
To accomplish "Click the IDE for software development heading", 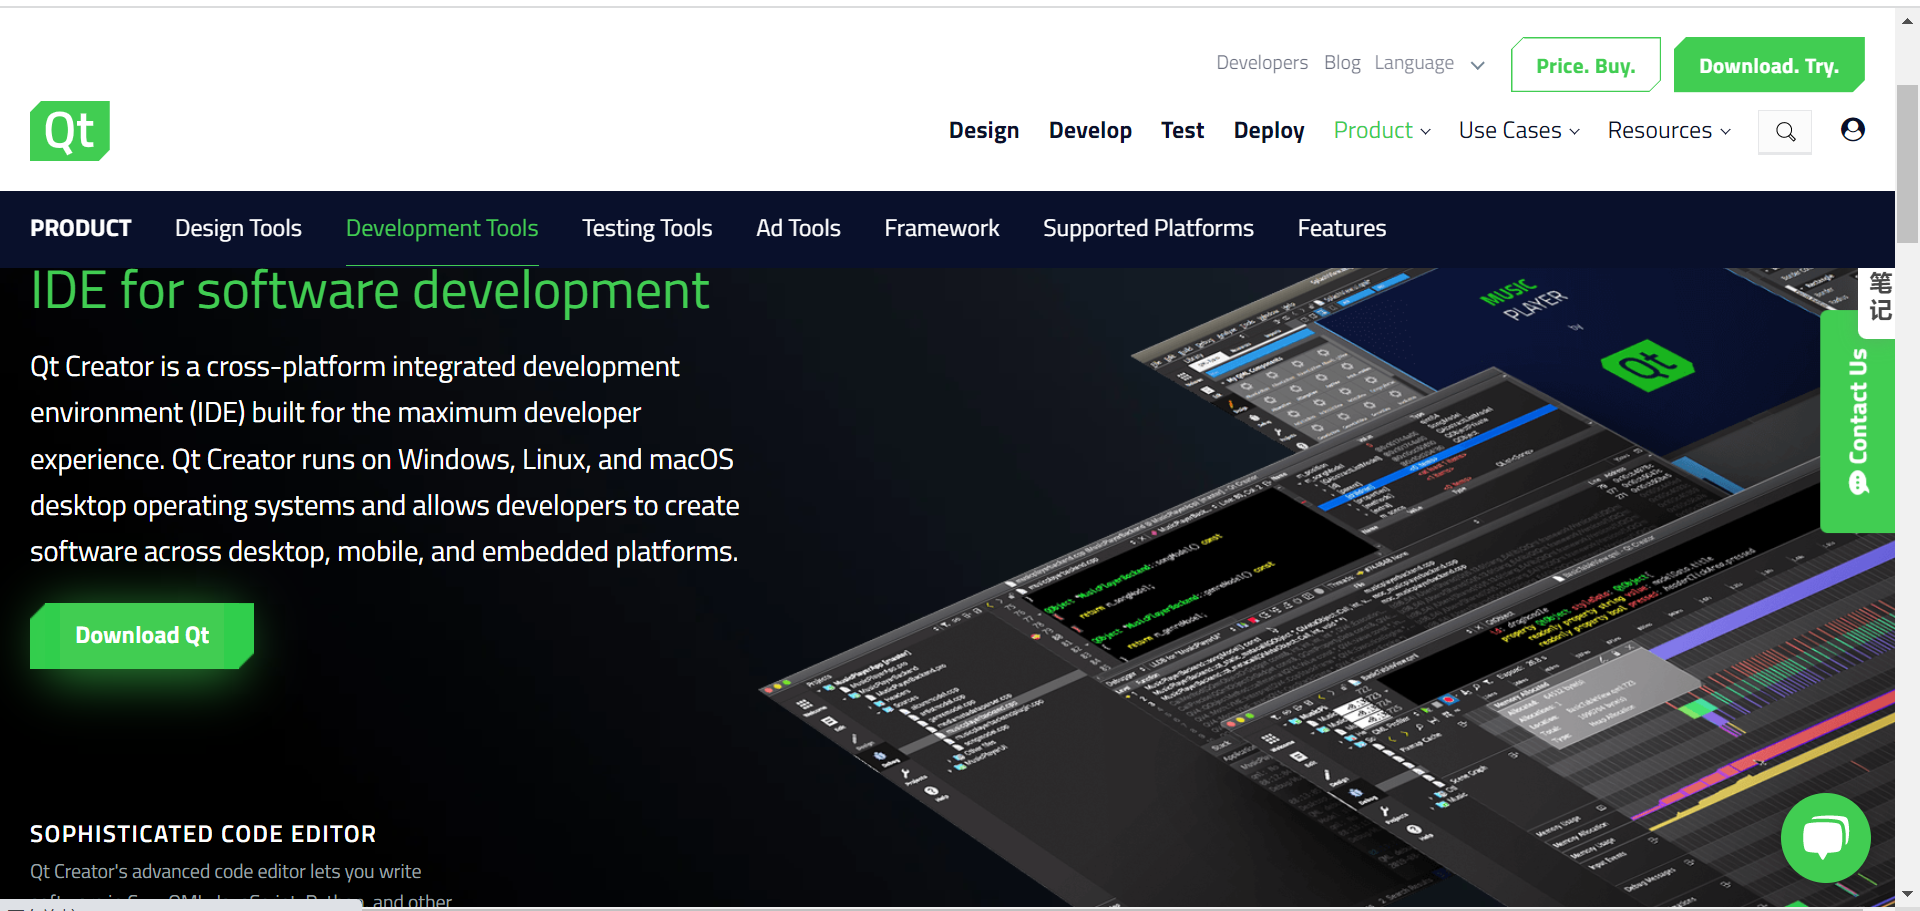I will point(370,291).
